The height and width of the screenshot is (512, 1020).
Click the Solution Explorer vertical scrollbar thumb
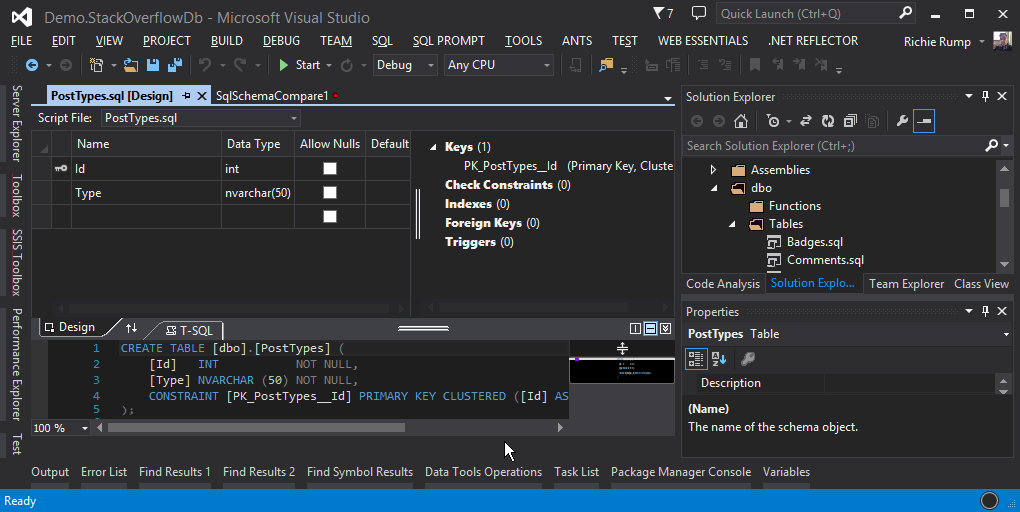point(1004,198)
